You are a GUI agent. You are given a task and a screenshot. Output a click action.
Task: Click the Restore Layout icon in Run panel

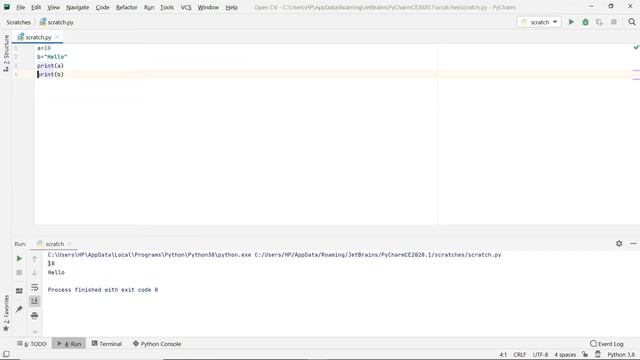[x=19, y=291]
